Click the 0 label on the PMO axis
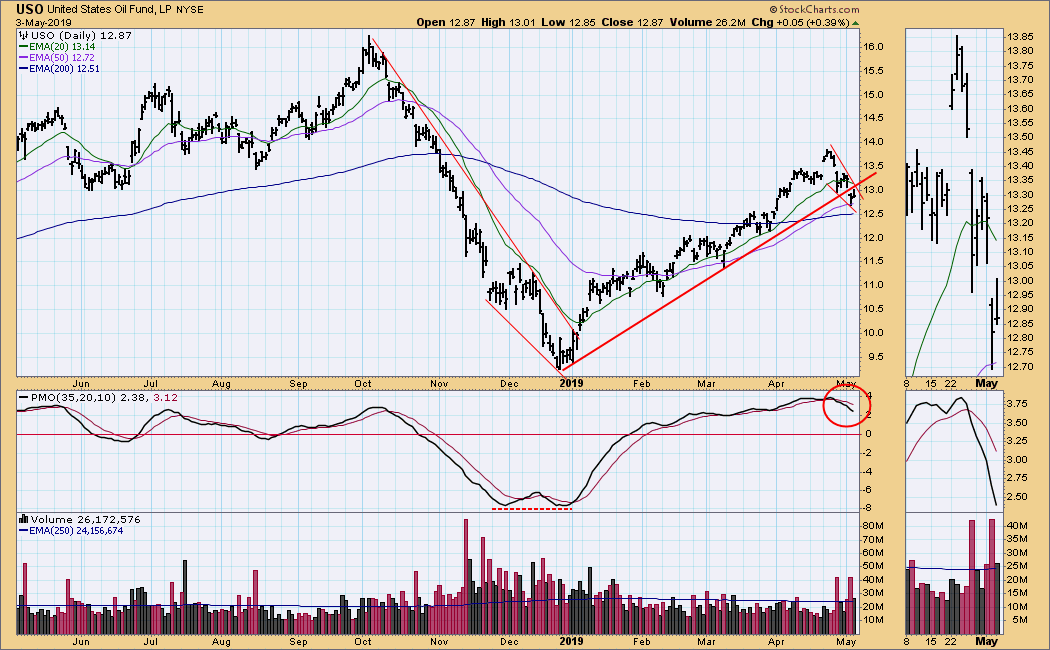The image size is (1050, 650). [x=869, y=434]
